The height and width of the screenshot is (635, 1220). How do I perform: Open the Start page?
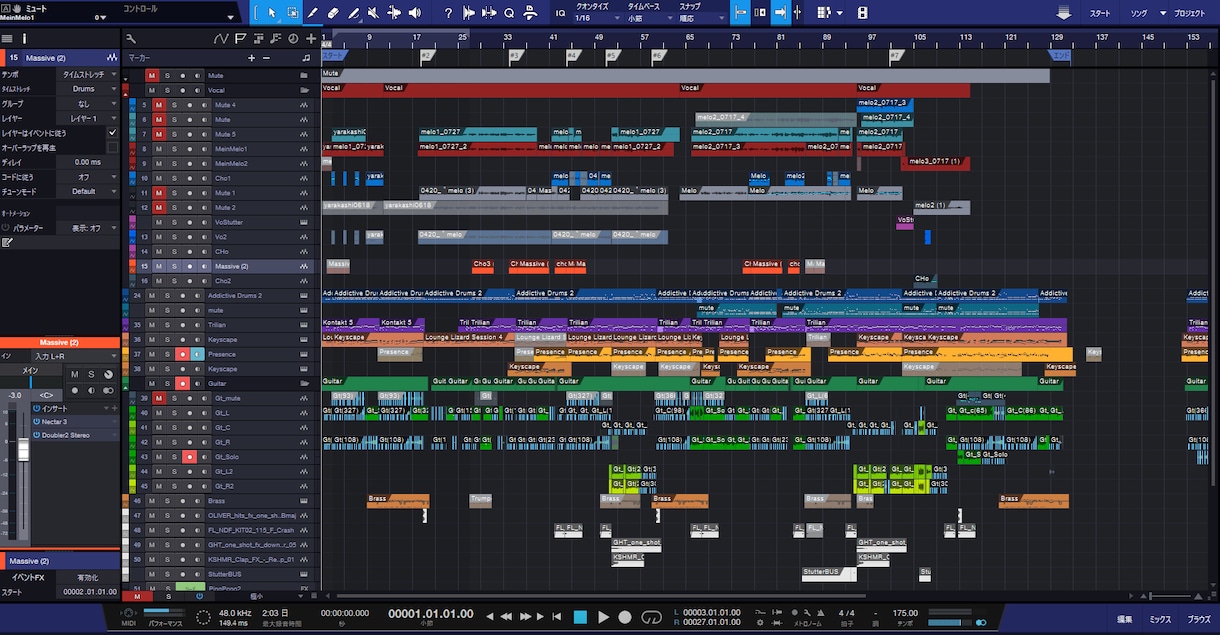tap(1100, 14)
